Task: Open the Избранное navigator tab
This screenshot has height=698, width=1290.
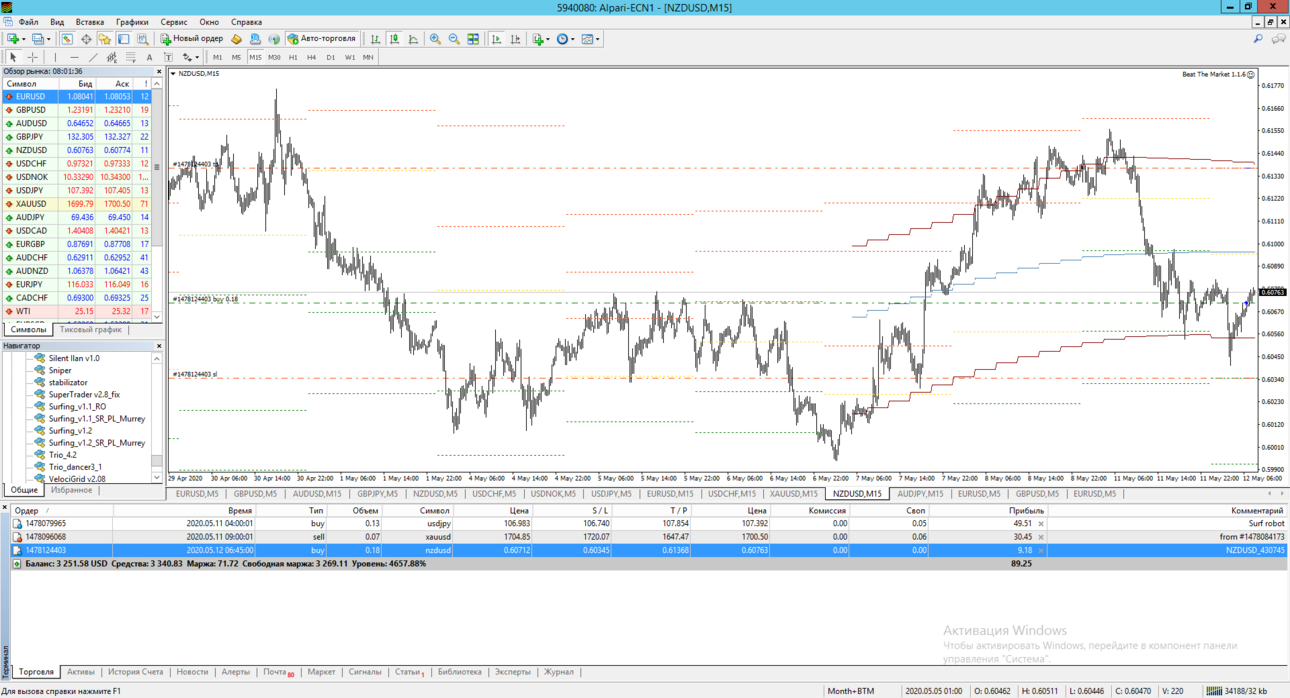Action: [72, 490]
